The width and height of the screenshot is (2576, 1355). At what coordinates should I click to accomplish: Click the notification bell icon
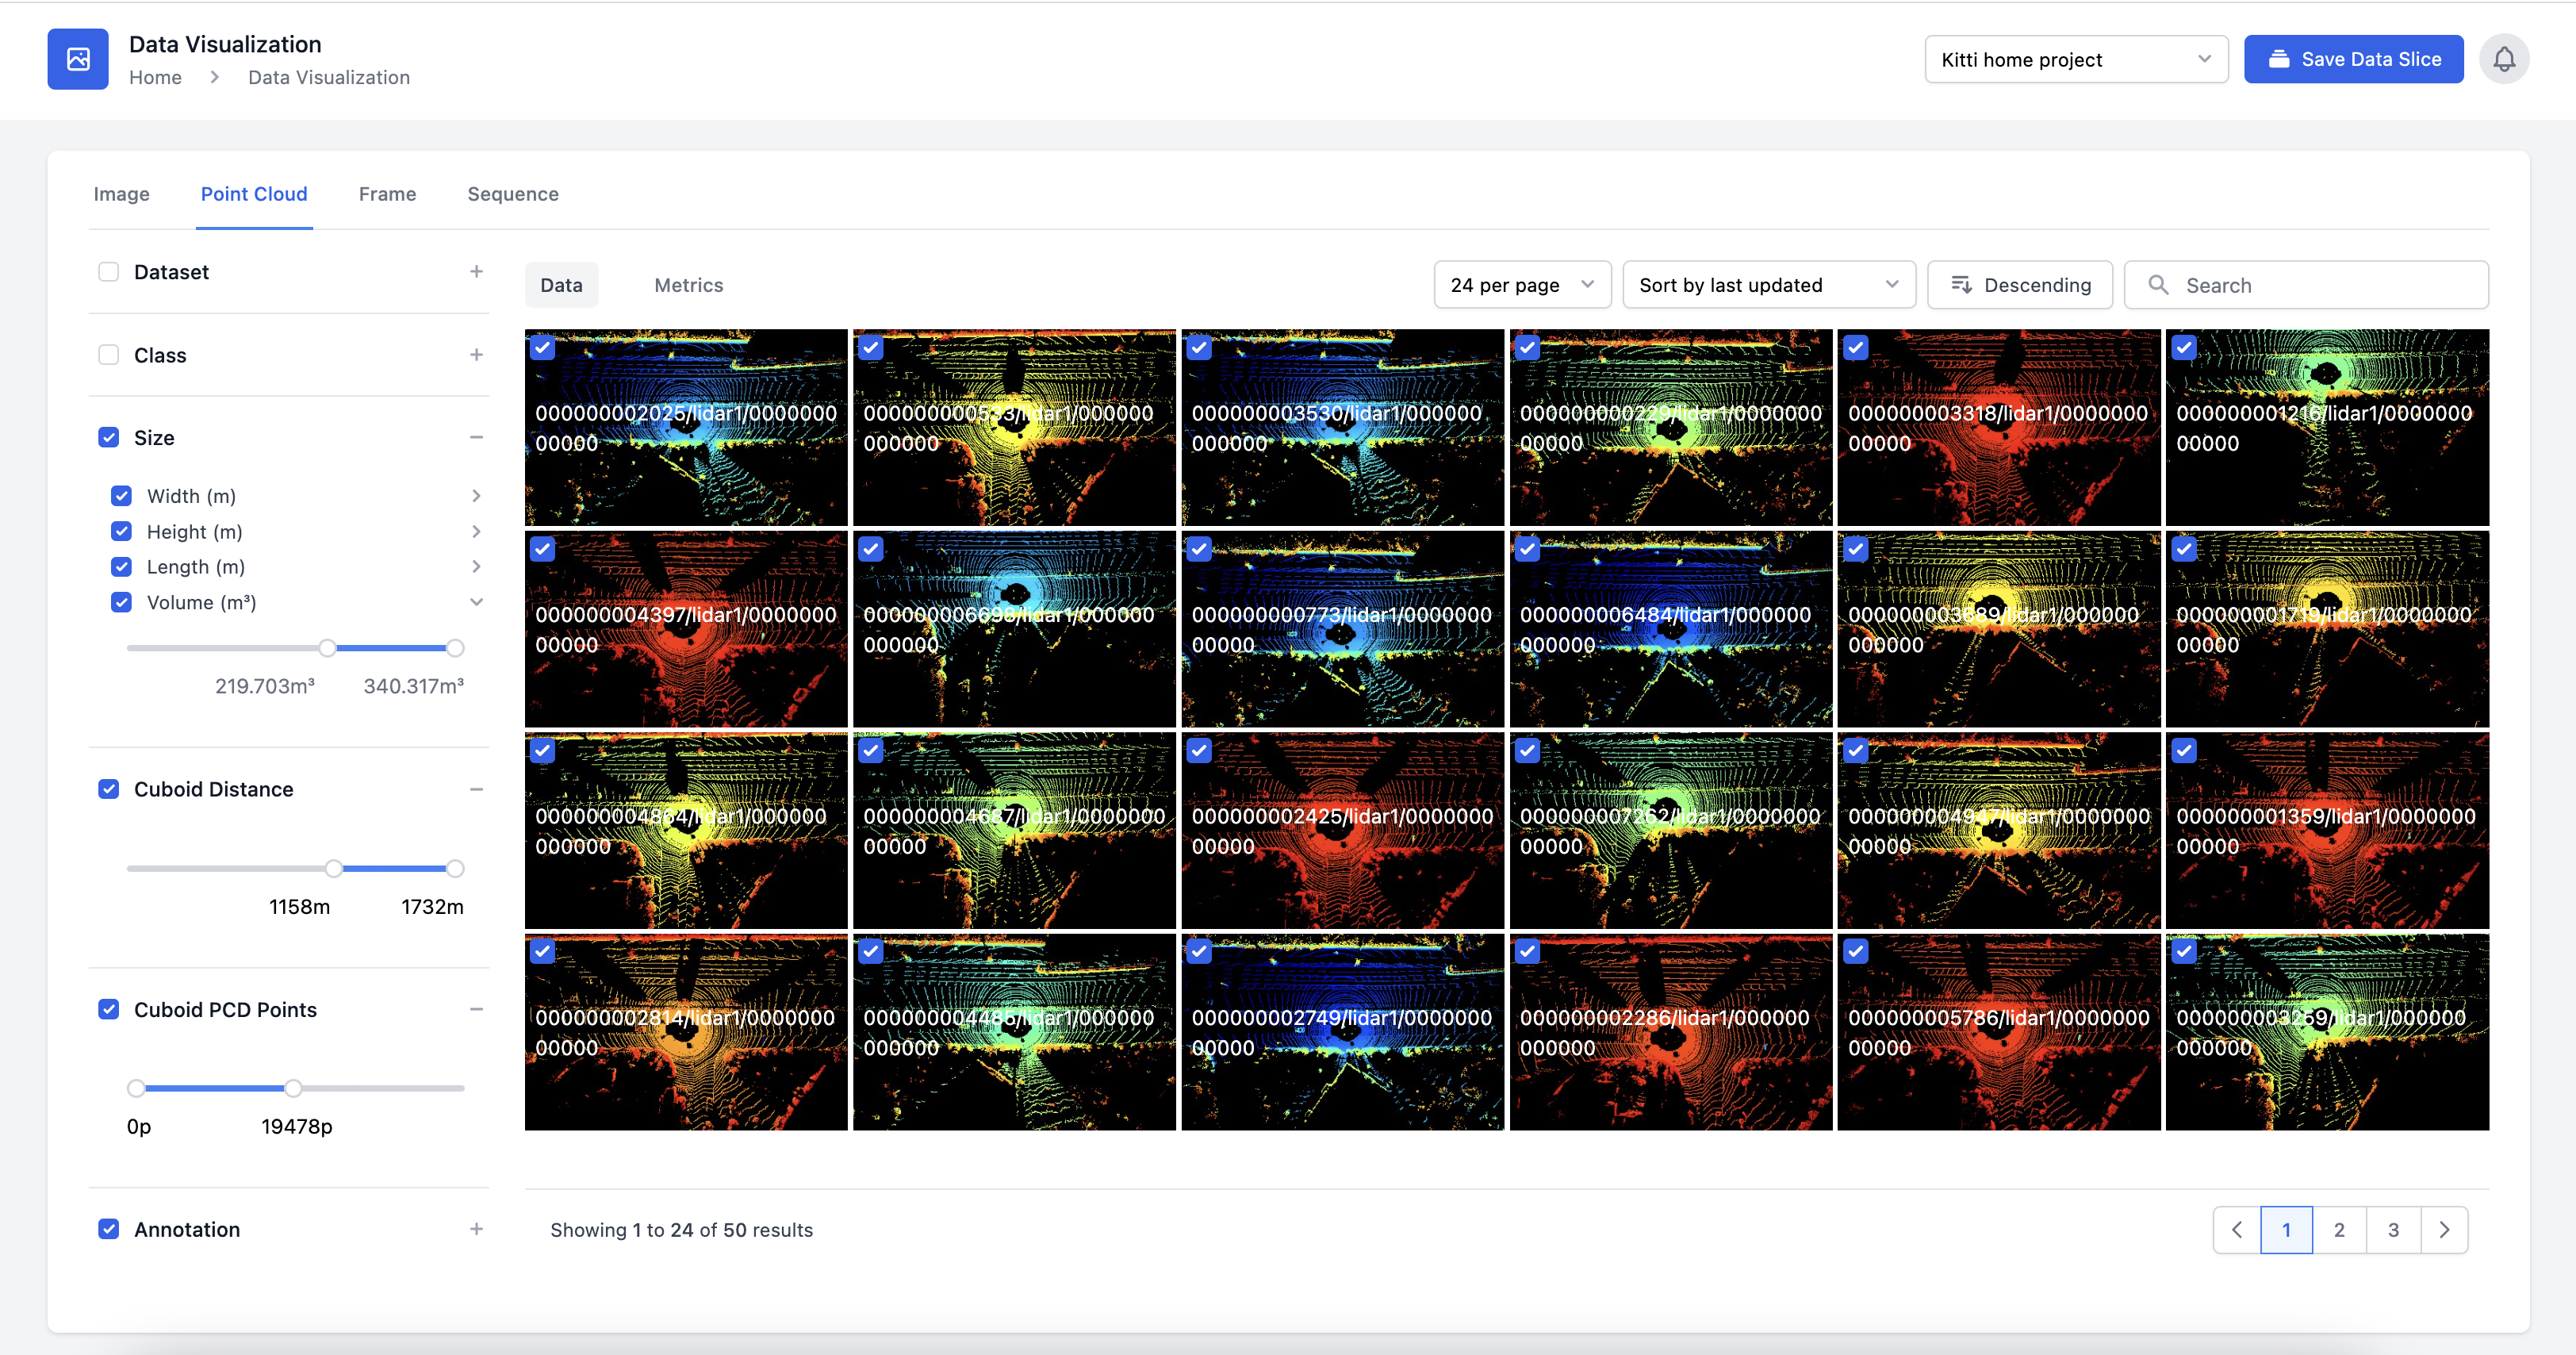click(2503, 60)
